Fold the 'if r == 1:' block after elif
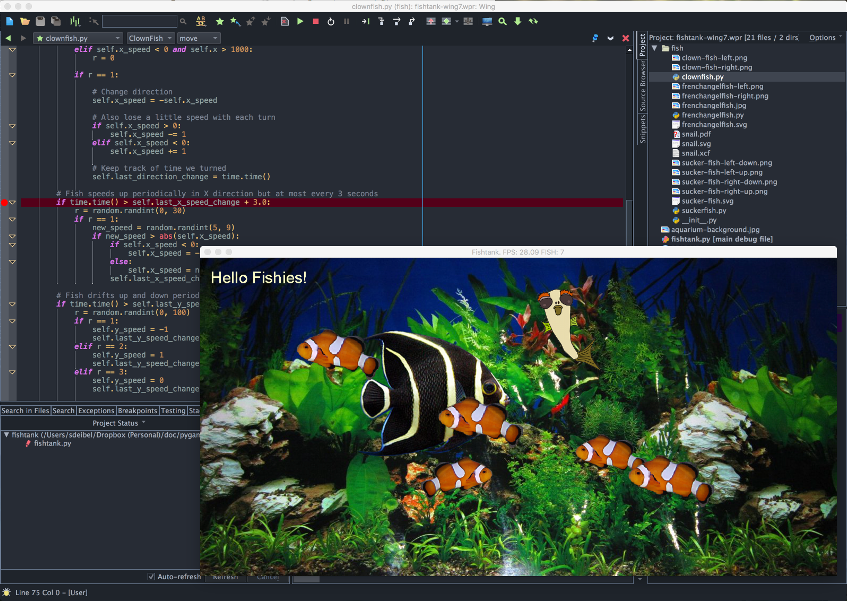The width and height of the screenshot is (847, 601). coord(12,75)
